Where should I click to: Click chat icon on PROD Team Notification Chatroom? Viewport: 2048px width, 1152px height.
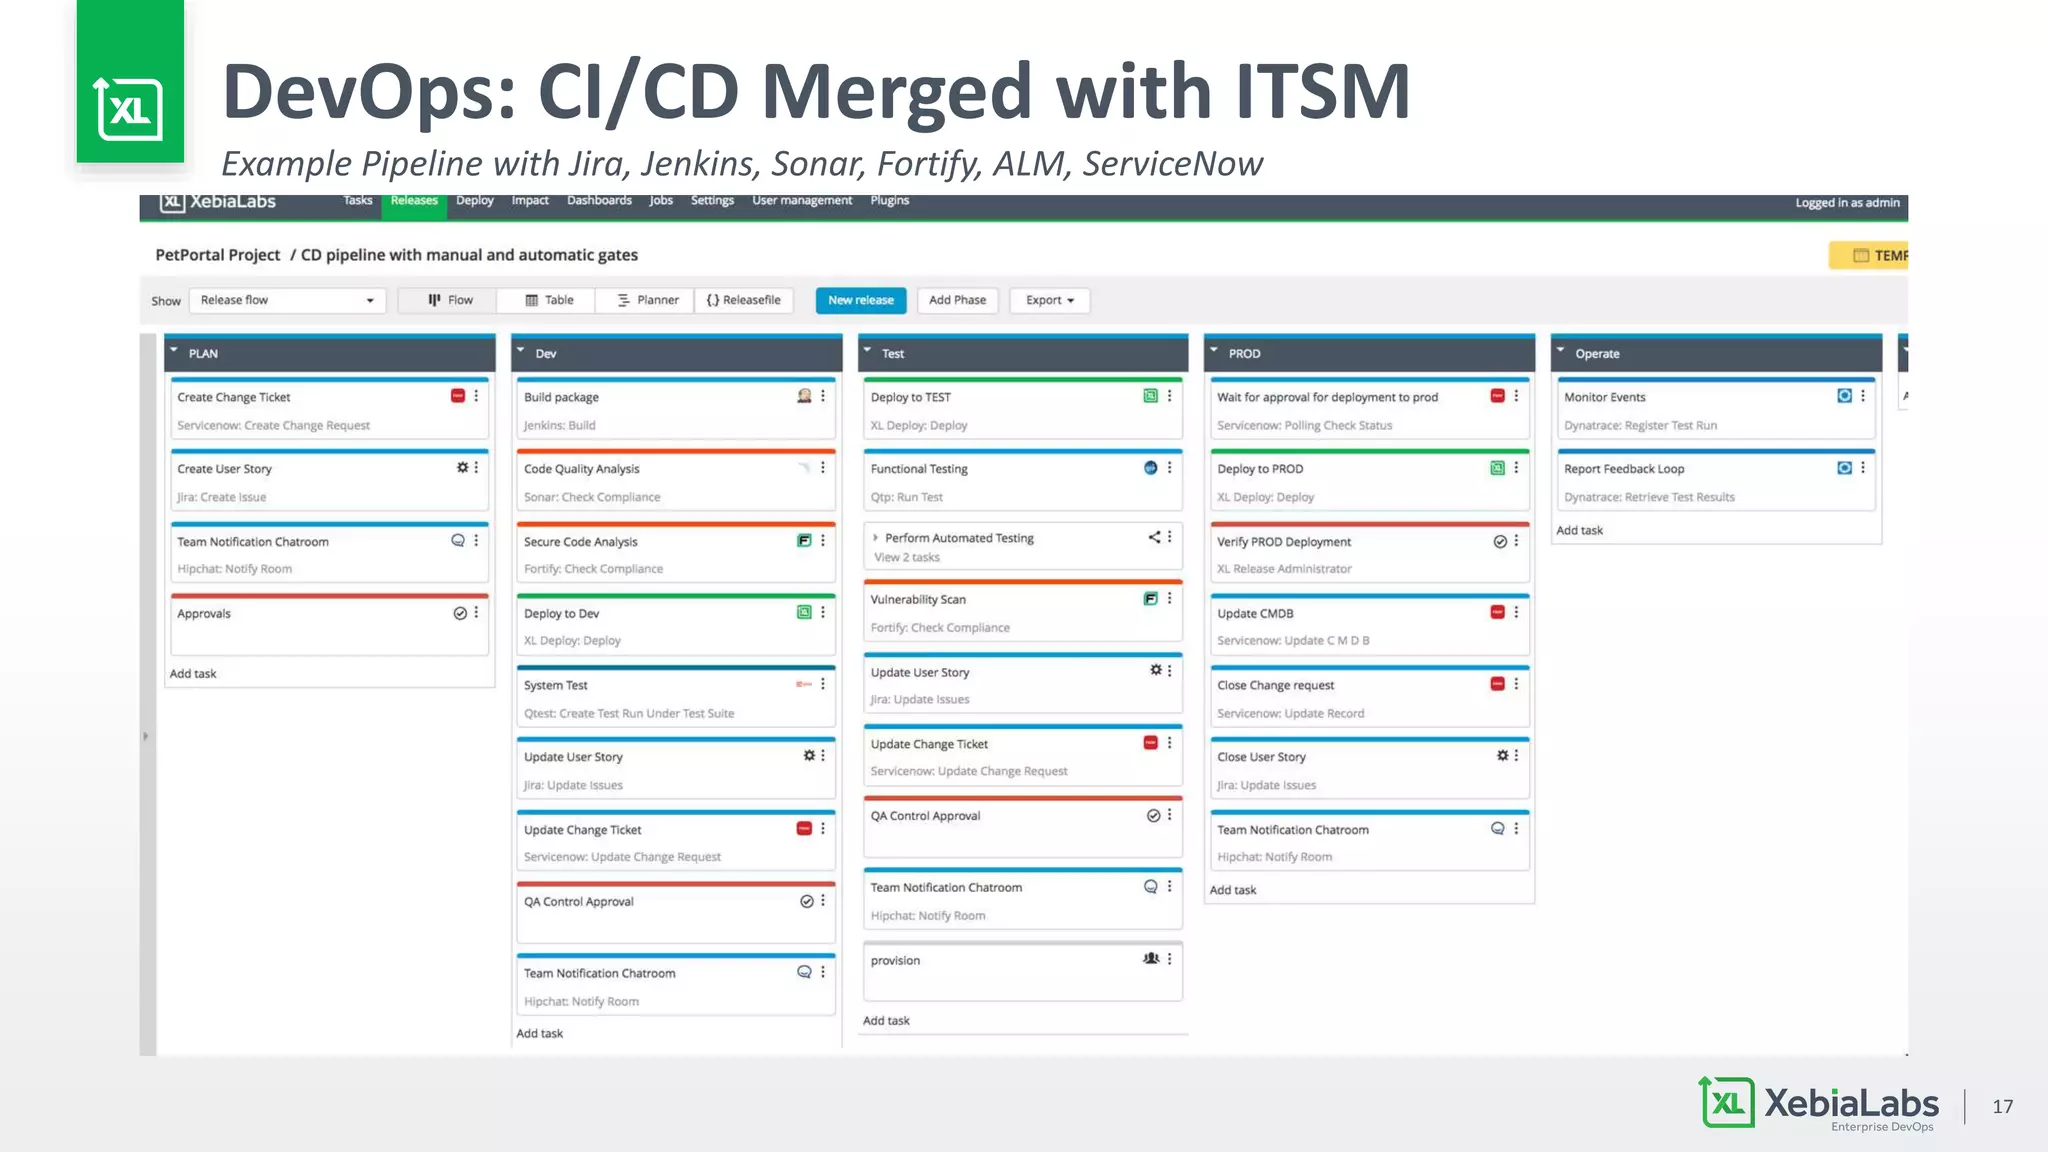coord(1498,828)
